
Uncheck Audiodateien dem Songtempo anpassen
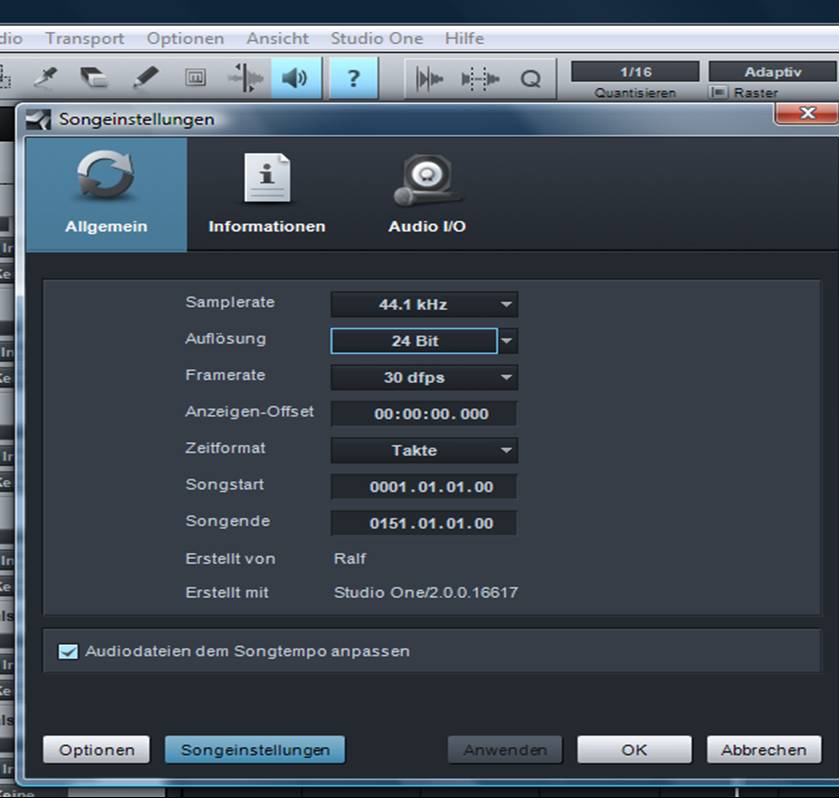click(x=68, y=651)
